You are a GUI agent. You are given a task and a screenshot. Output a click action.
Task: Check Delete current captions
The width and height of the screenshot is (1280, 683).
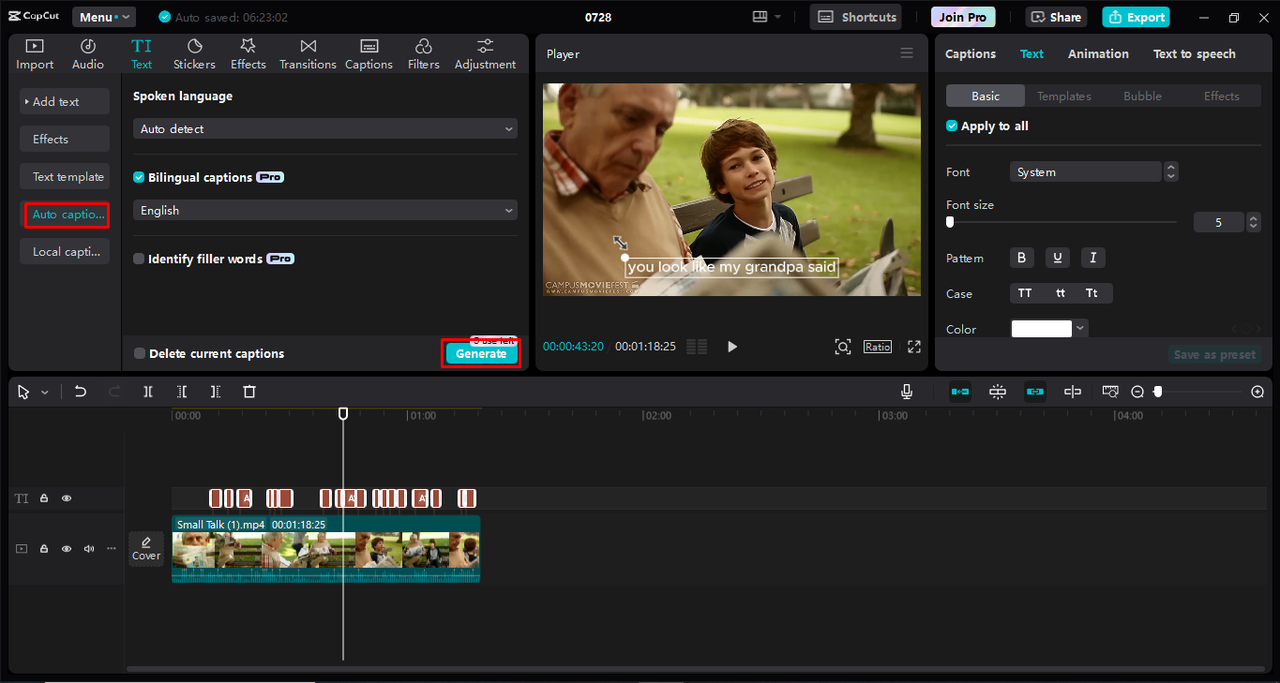(139, 354)
